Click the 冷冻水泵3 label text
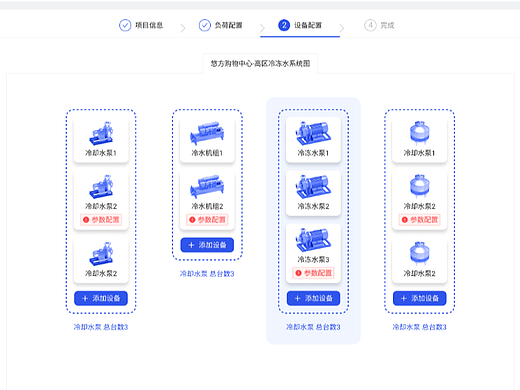The width and height of the screenshot is (520, 390). click(313, 260)
